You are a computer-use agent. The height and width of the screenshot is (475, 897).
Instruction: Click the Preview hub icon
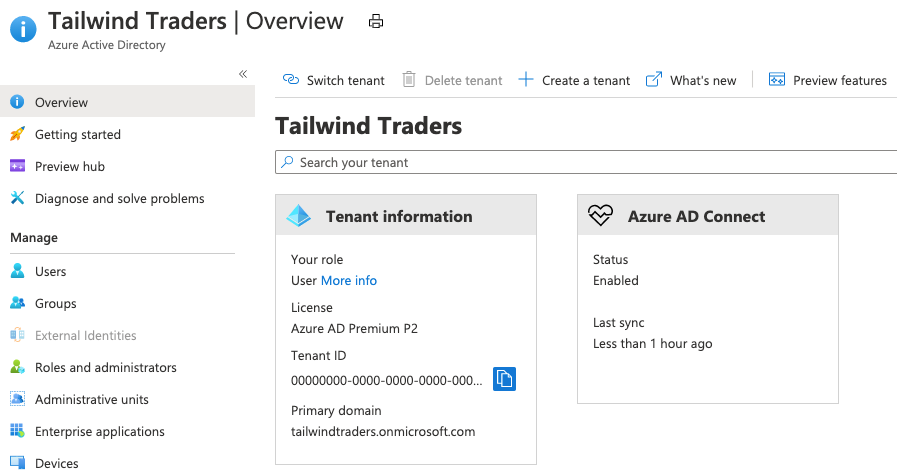pyautogui.click(x=17, y=166)
